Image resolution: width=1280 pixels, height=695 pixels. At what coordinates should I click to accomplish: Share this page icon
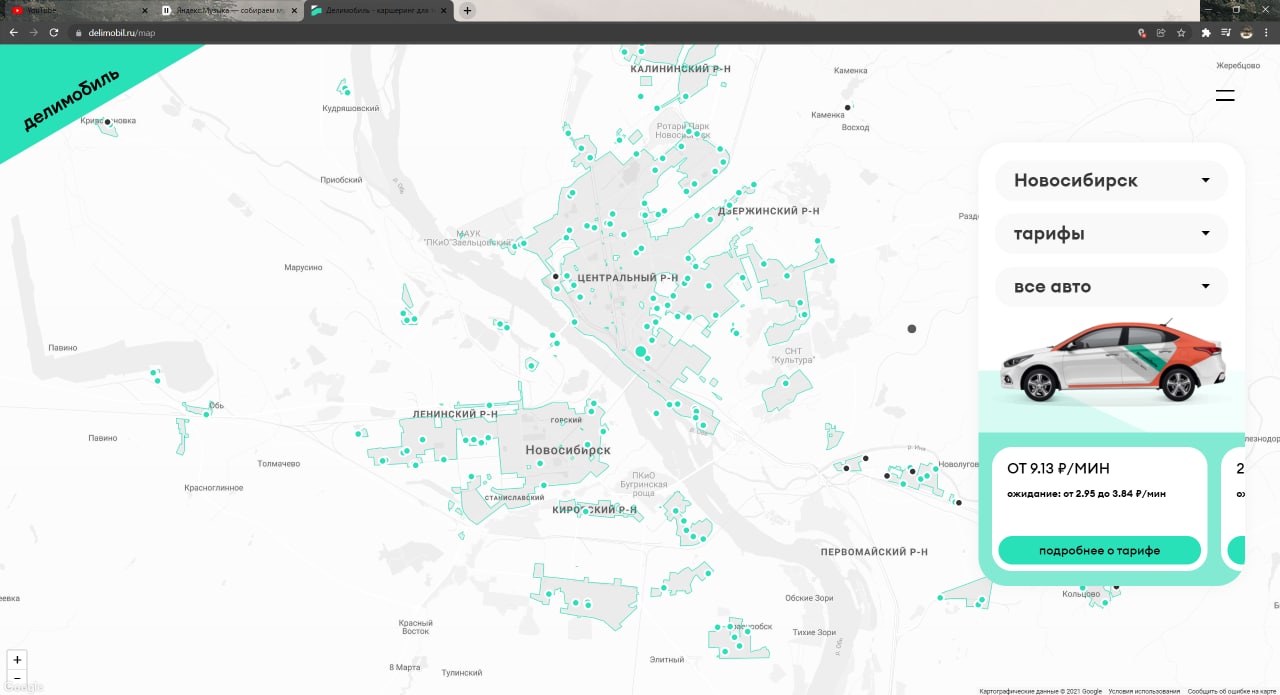(x=1161, y=33)
